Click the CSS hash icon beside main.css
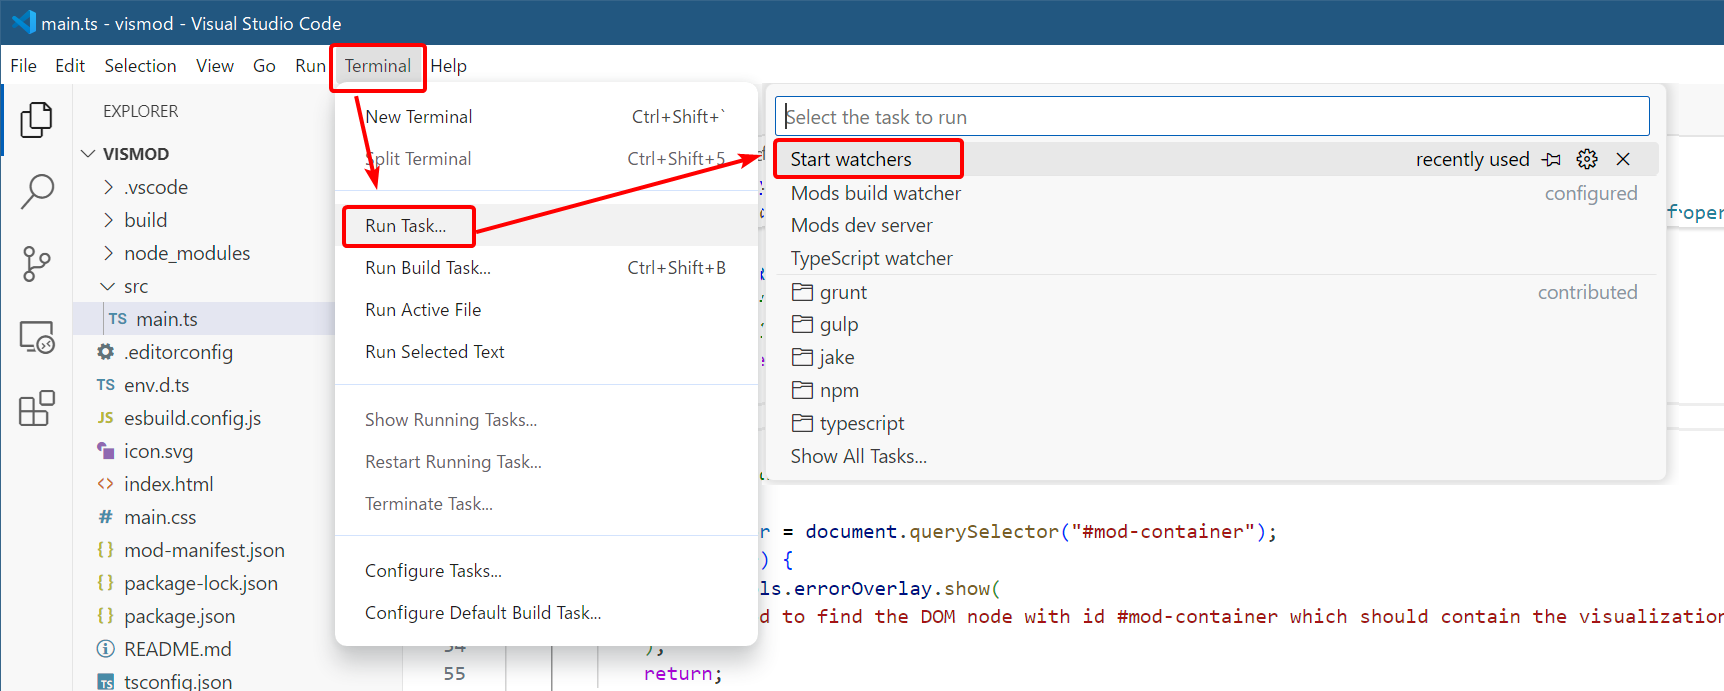1724x691 pixels. pyautogui.click(x=105, y=517)
